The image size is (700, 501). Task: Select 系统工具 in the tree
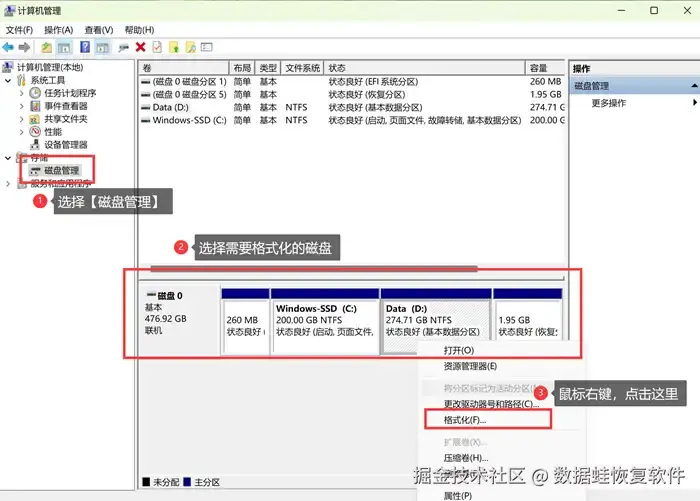pos(47,80)
